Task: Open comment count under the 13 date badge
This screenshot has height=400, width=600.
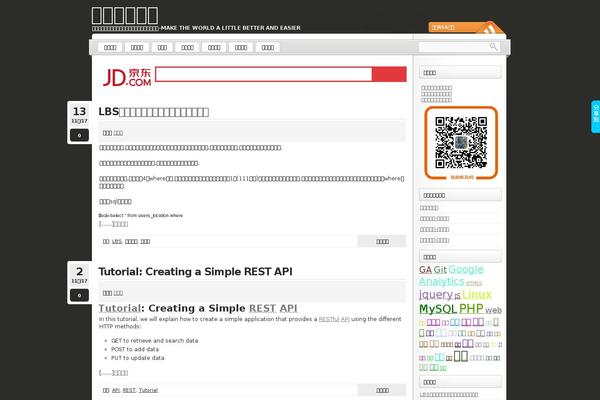Action: (x=79, y=135)
